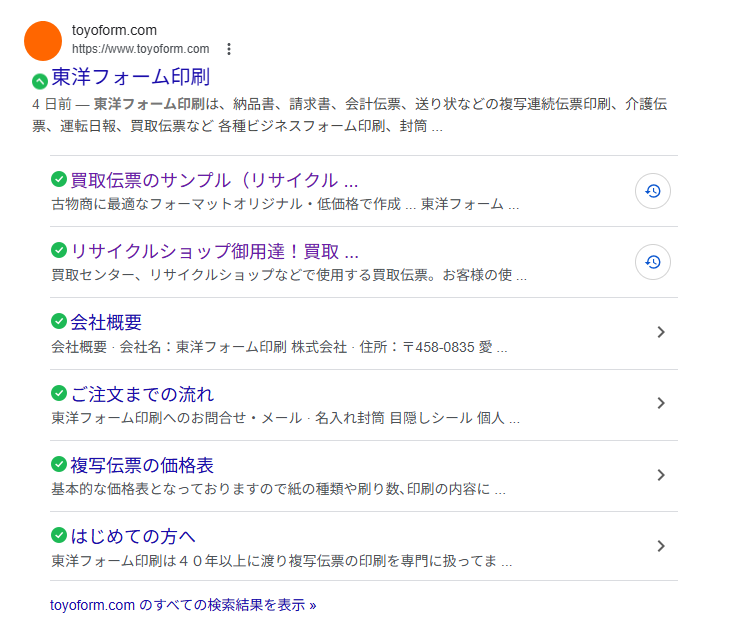Click green checkmark beside 複写伝票の価格表
Viewport: 731px width, 619px height.
59,465
